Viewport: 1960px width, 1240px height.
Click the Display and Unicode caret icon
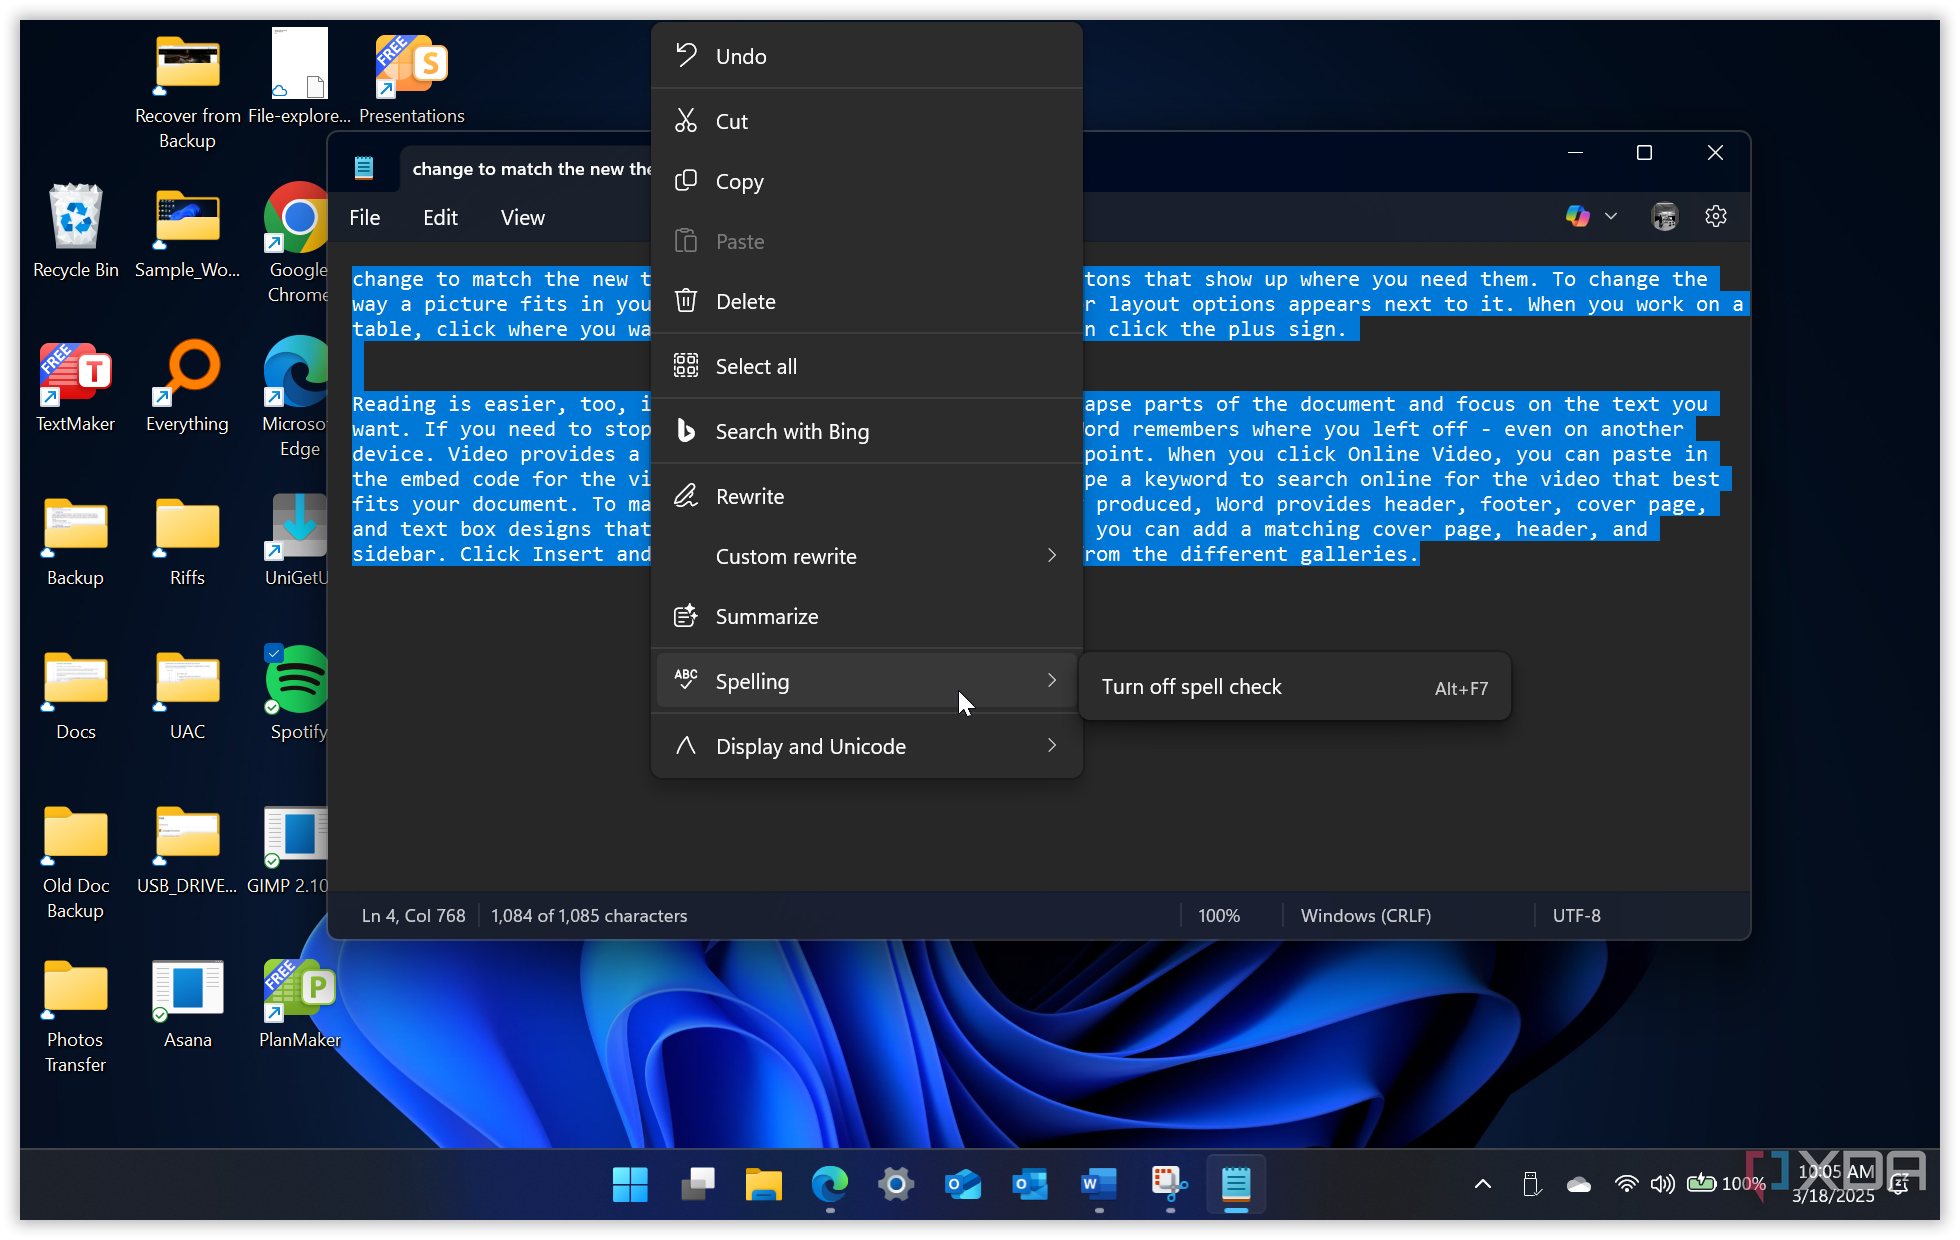click(x=686, y=745)
